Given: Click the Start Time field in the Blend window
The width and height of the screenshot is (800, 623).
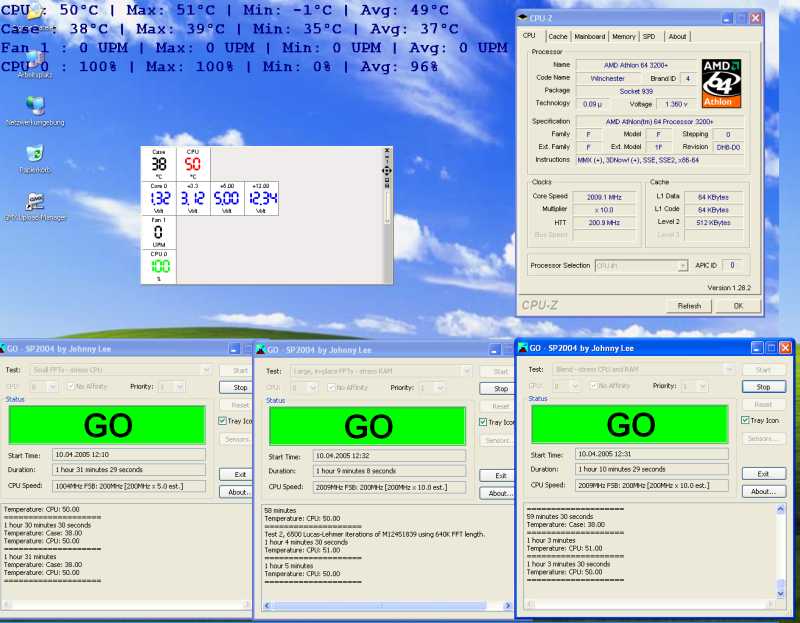Looking at the screenshot, I should [x=652, y=454].
